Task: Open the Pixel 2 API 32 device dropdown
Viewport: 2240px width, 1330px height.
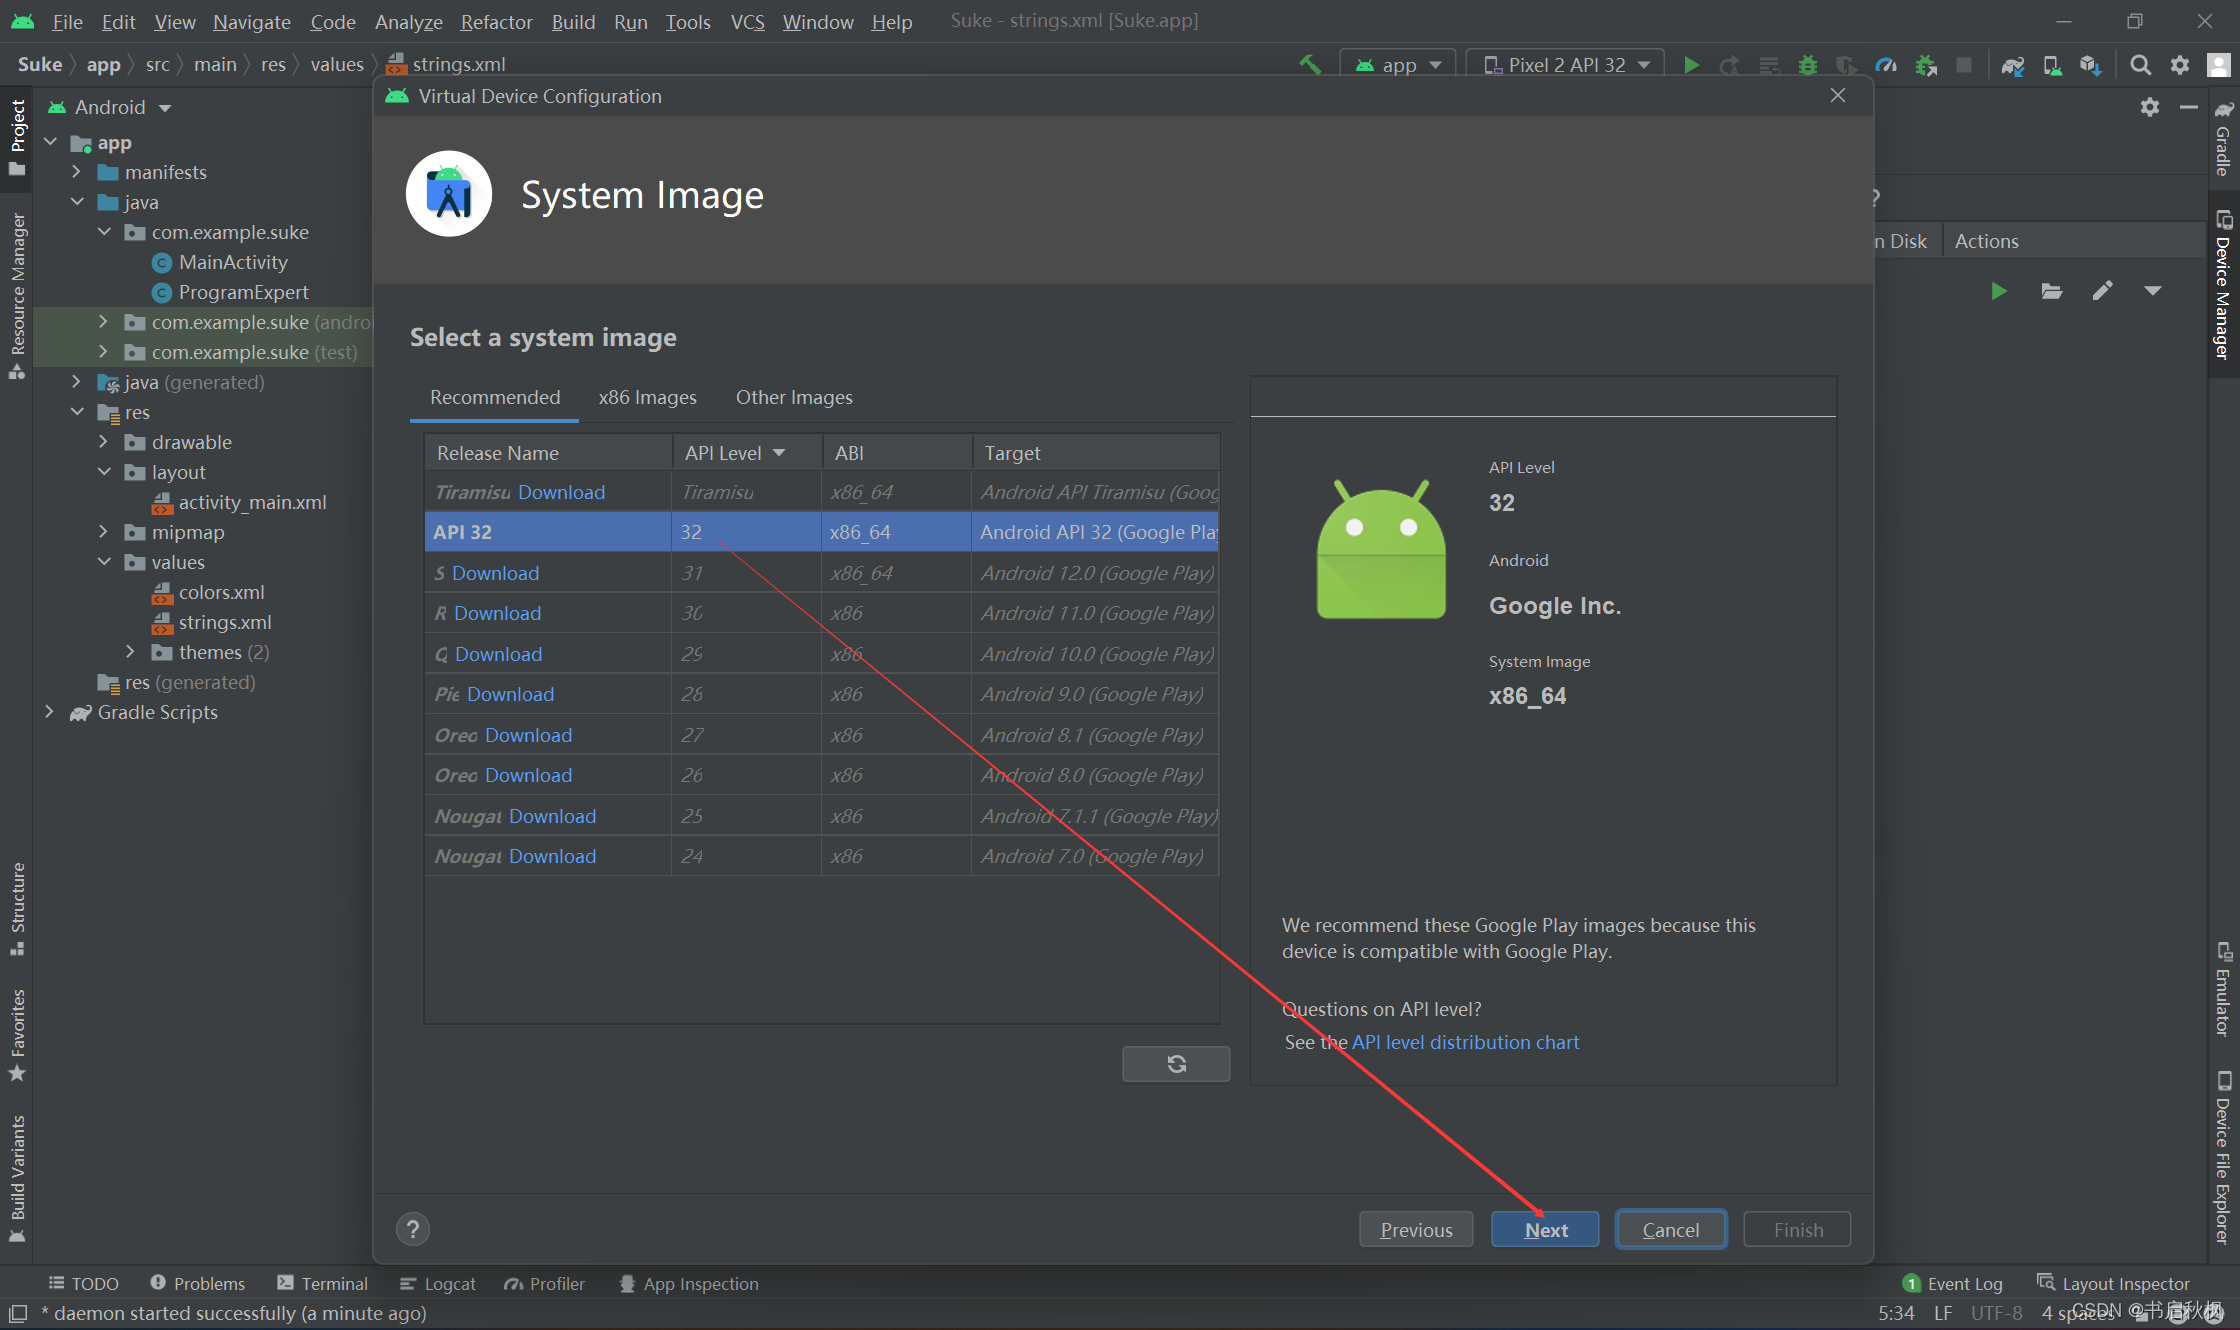Action: 1565,65
